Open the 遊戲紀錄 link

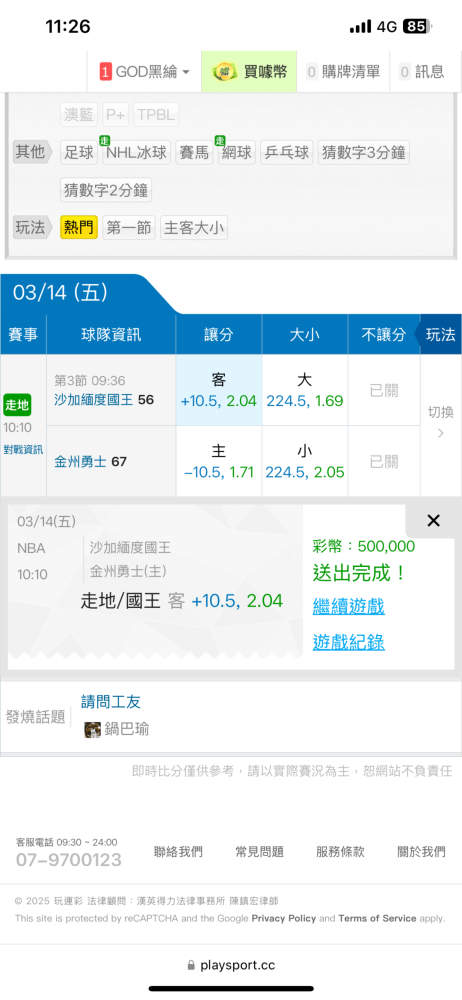[348, 642]
